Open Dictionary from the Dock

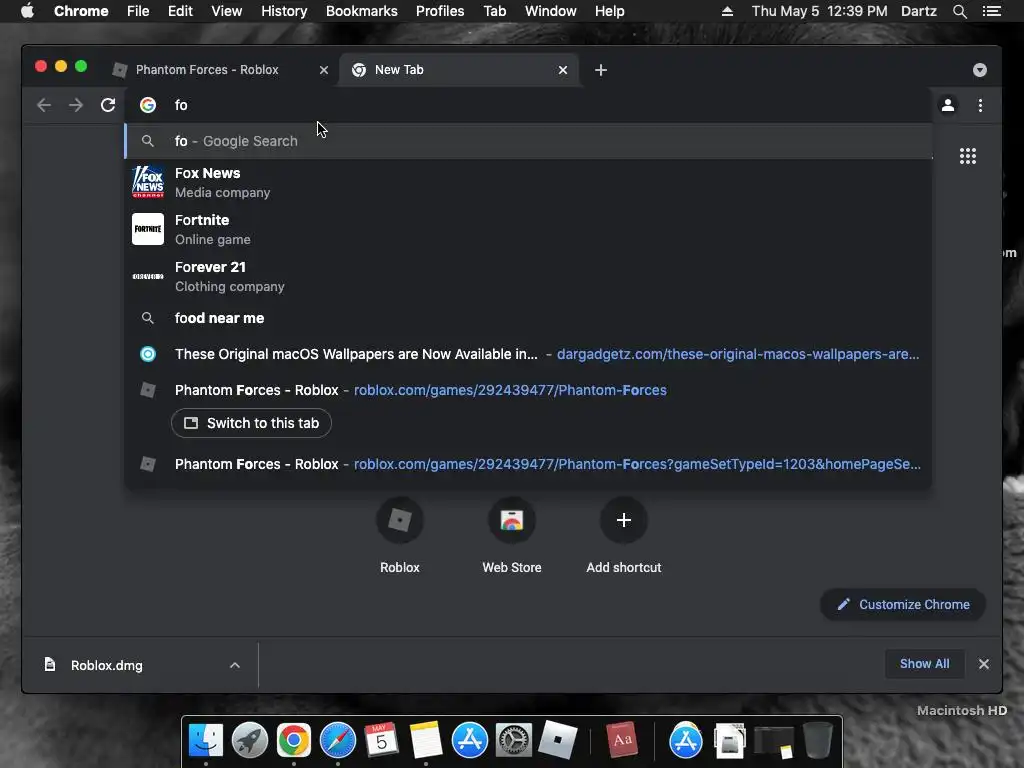(622, 740)
